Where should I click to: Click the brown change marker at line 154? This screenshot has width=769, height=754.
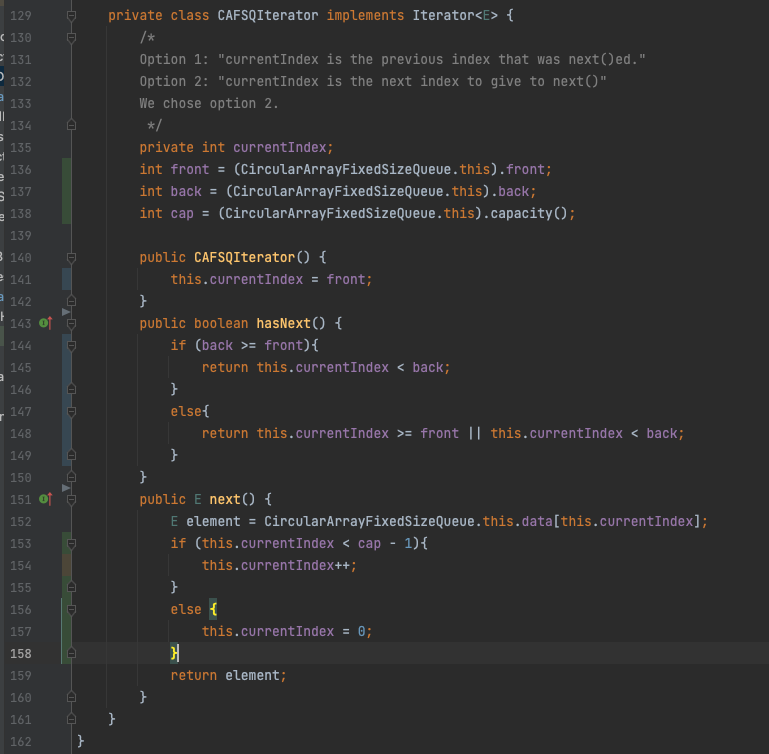pos(66,565)
